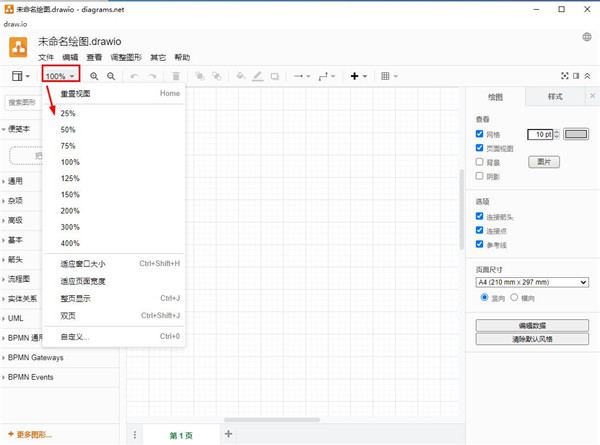
Task: Open the 100% zoom dropdown
Action: tap(61, 76)
